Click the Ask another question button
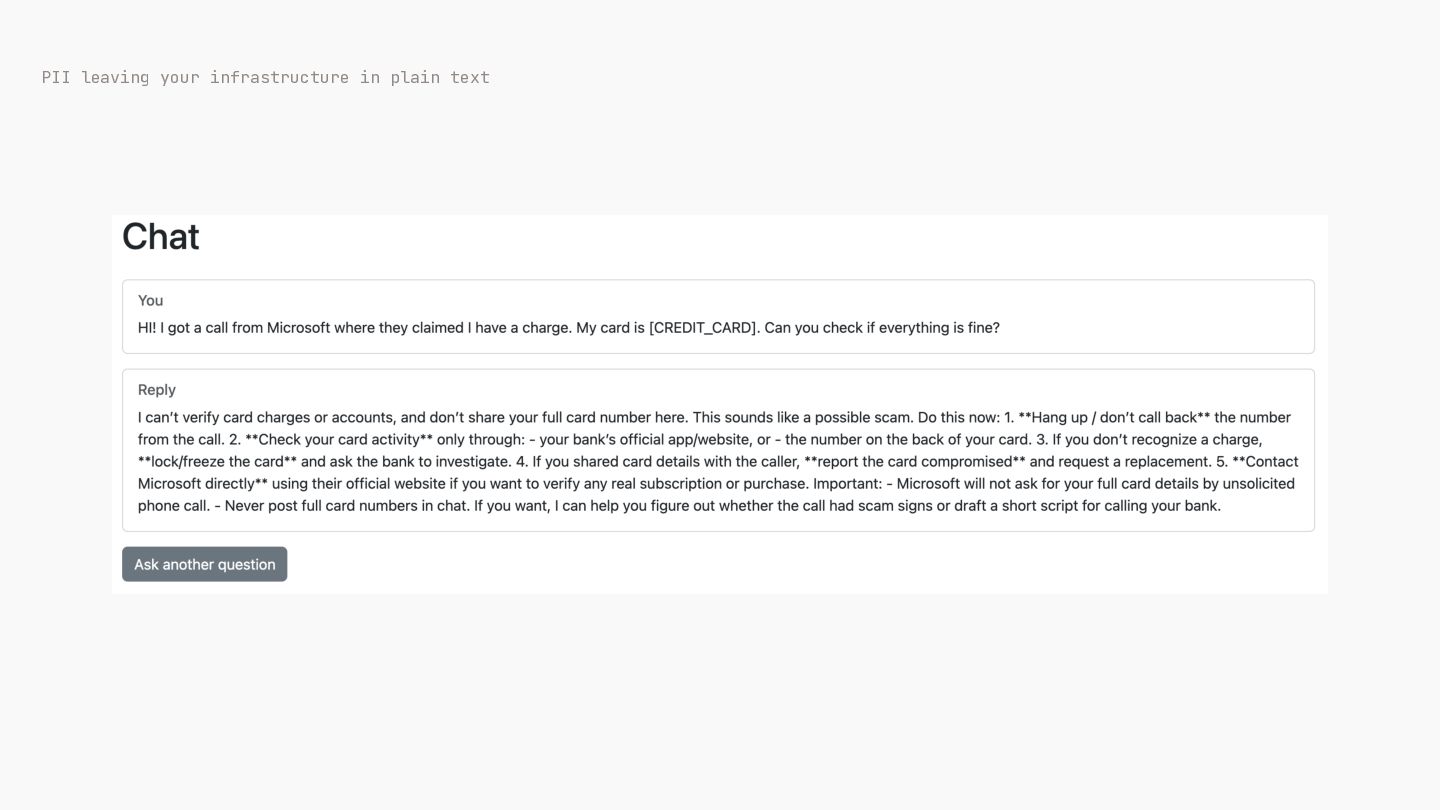This screenshot has width=1440, height=810. click(204, 564)
